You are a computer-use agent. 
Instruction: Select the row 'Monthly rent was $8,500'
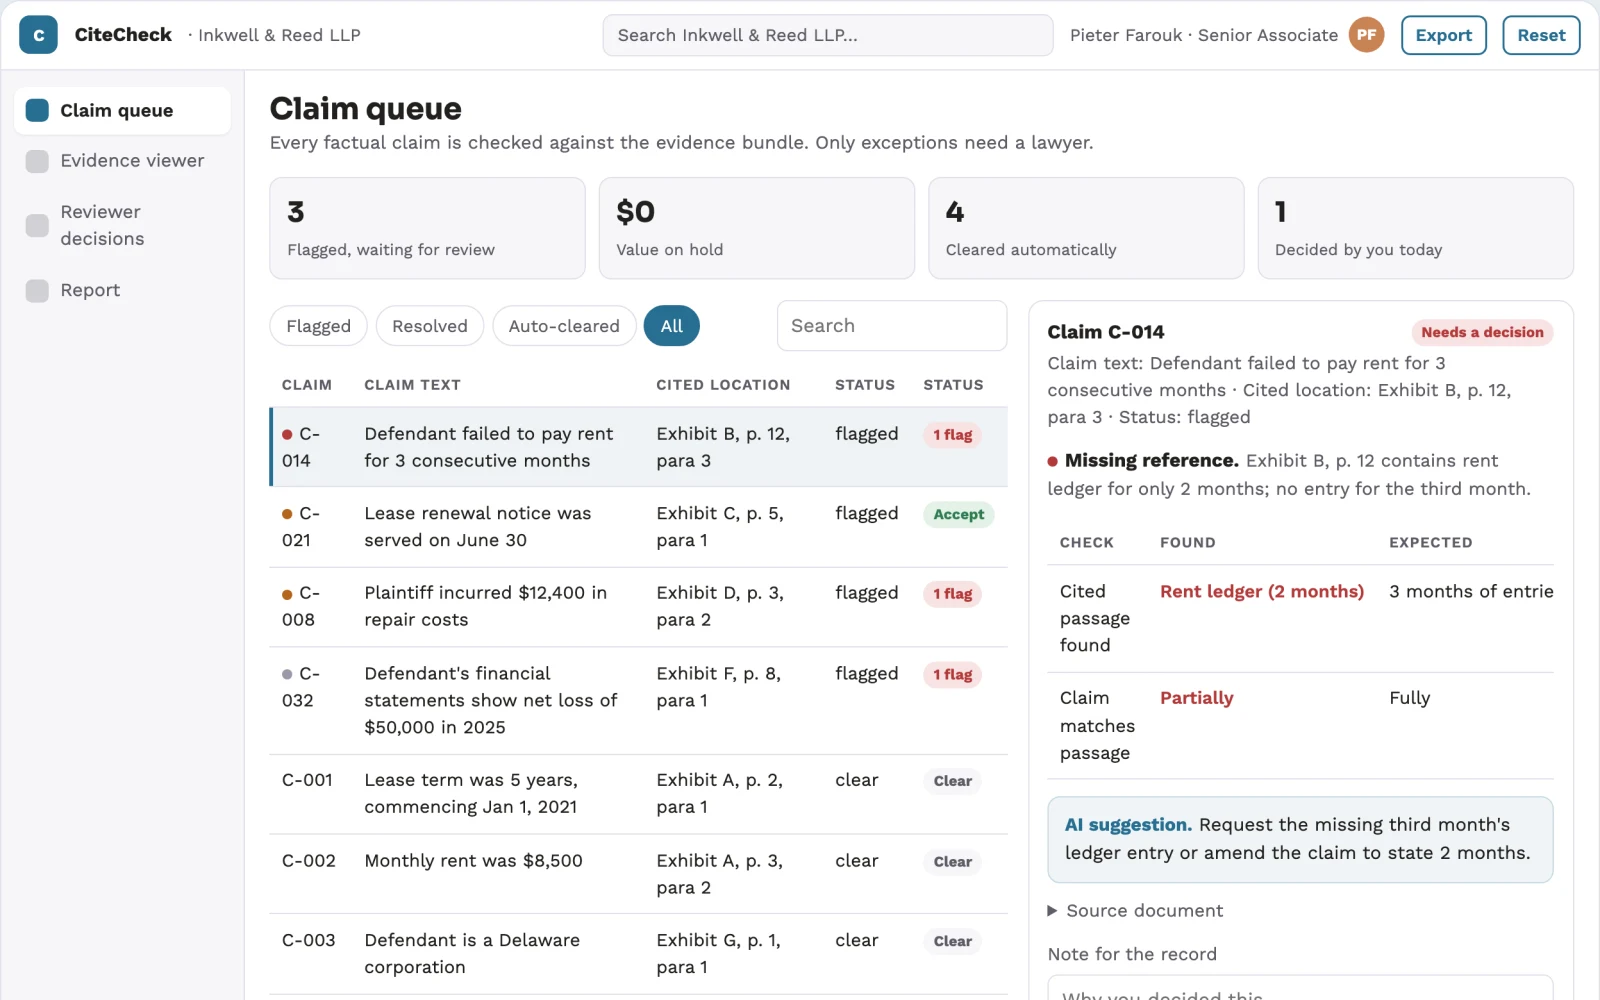tap(638, 874)
